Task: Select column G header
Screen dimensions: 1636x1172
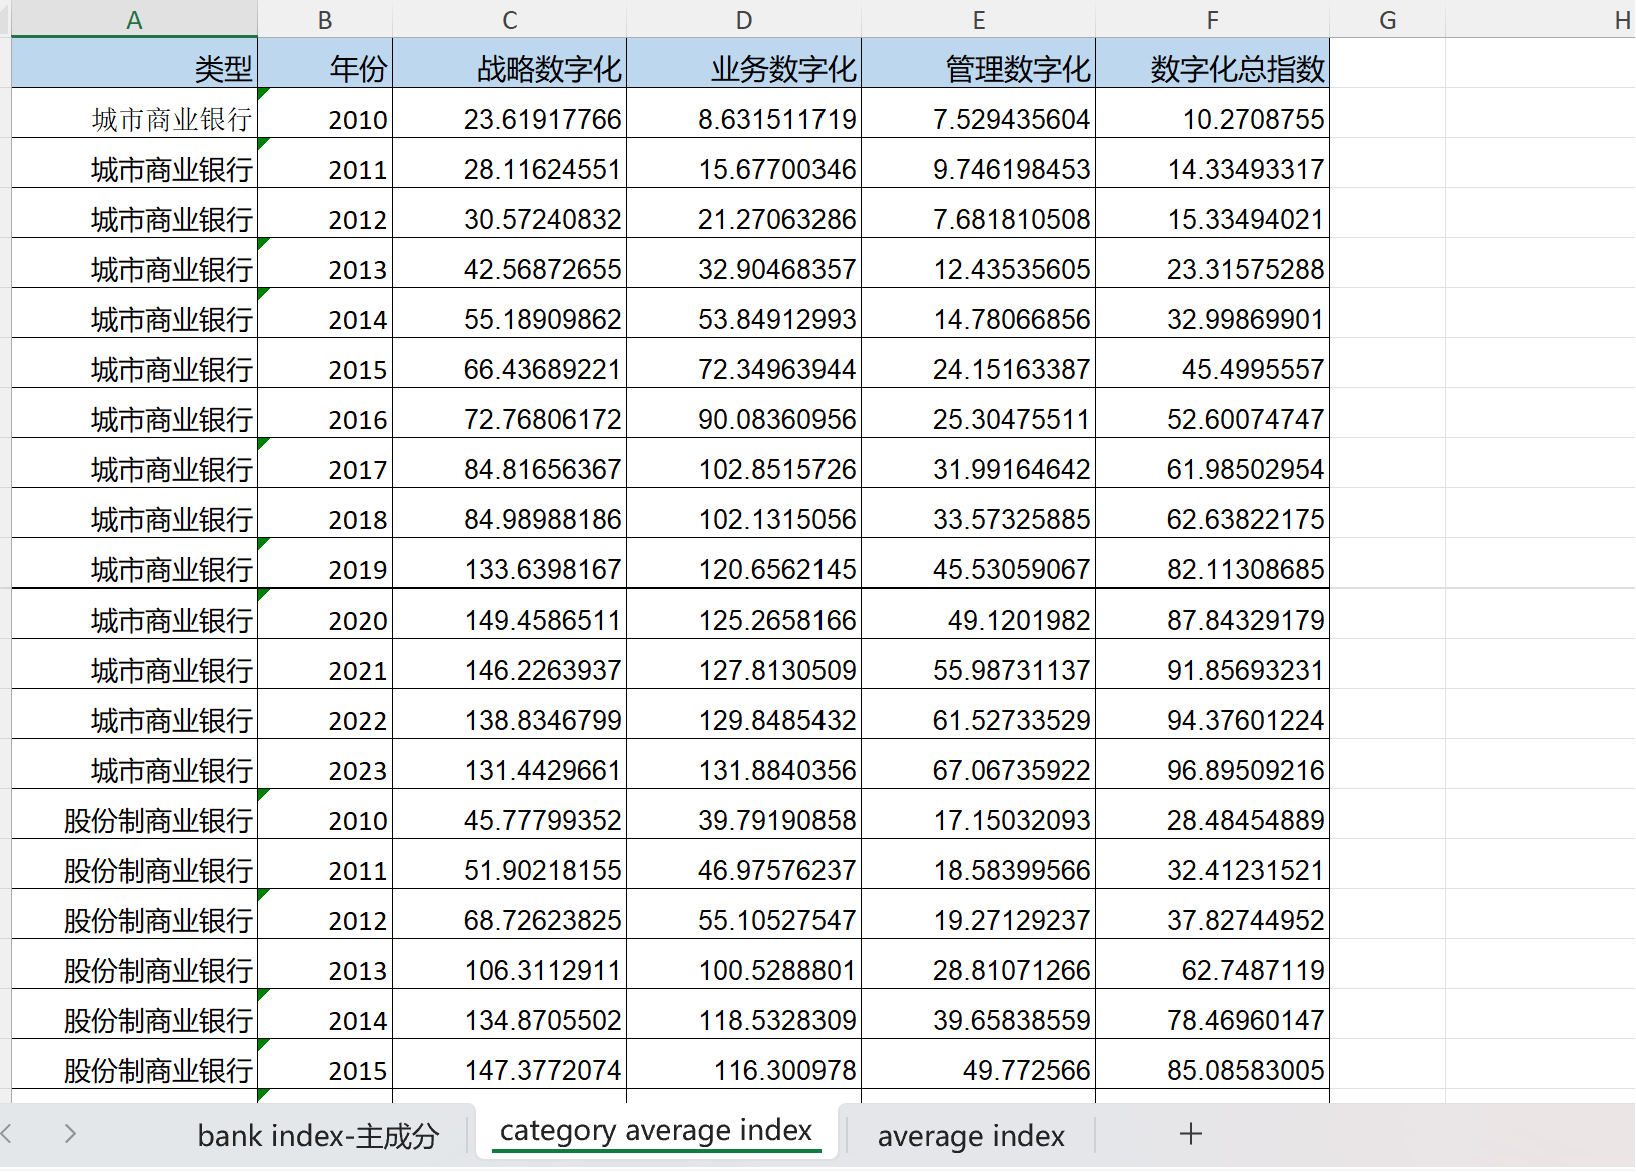Action: (1387, 20)
